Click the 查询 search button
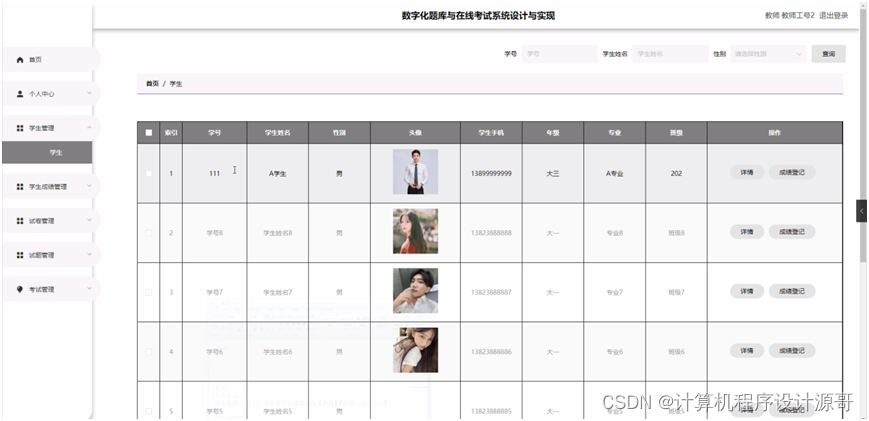 pos(828,54)
